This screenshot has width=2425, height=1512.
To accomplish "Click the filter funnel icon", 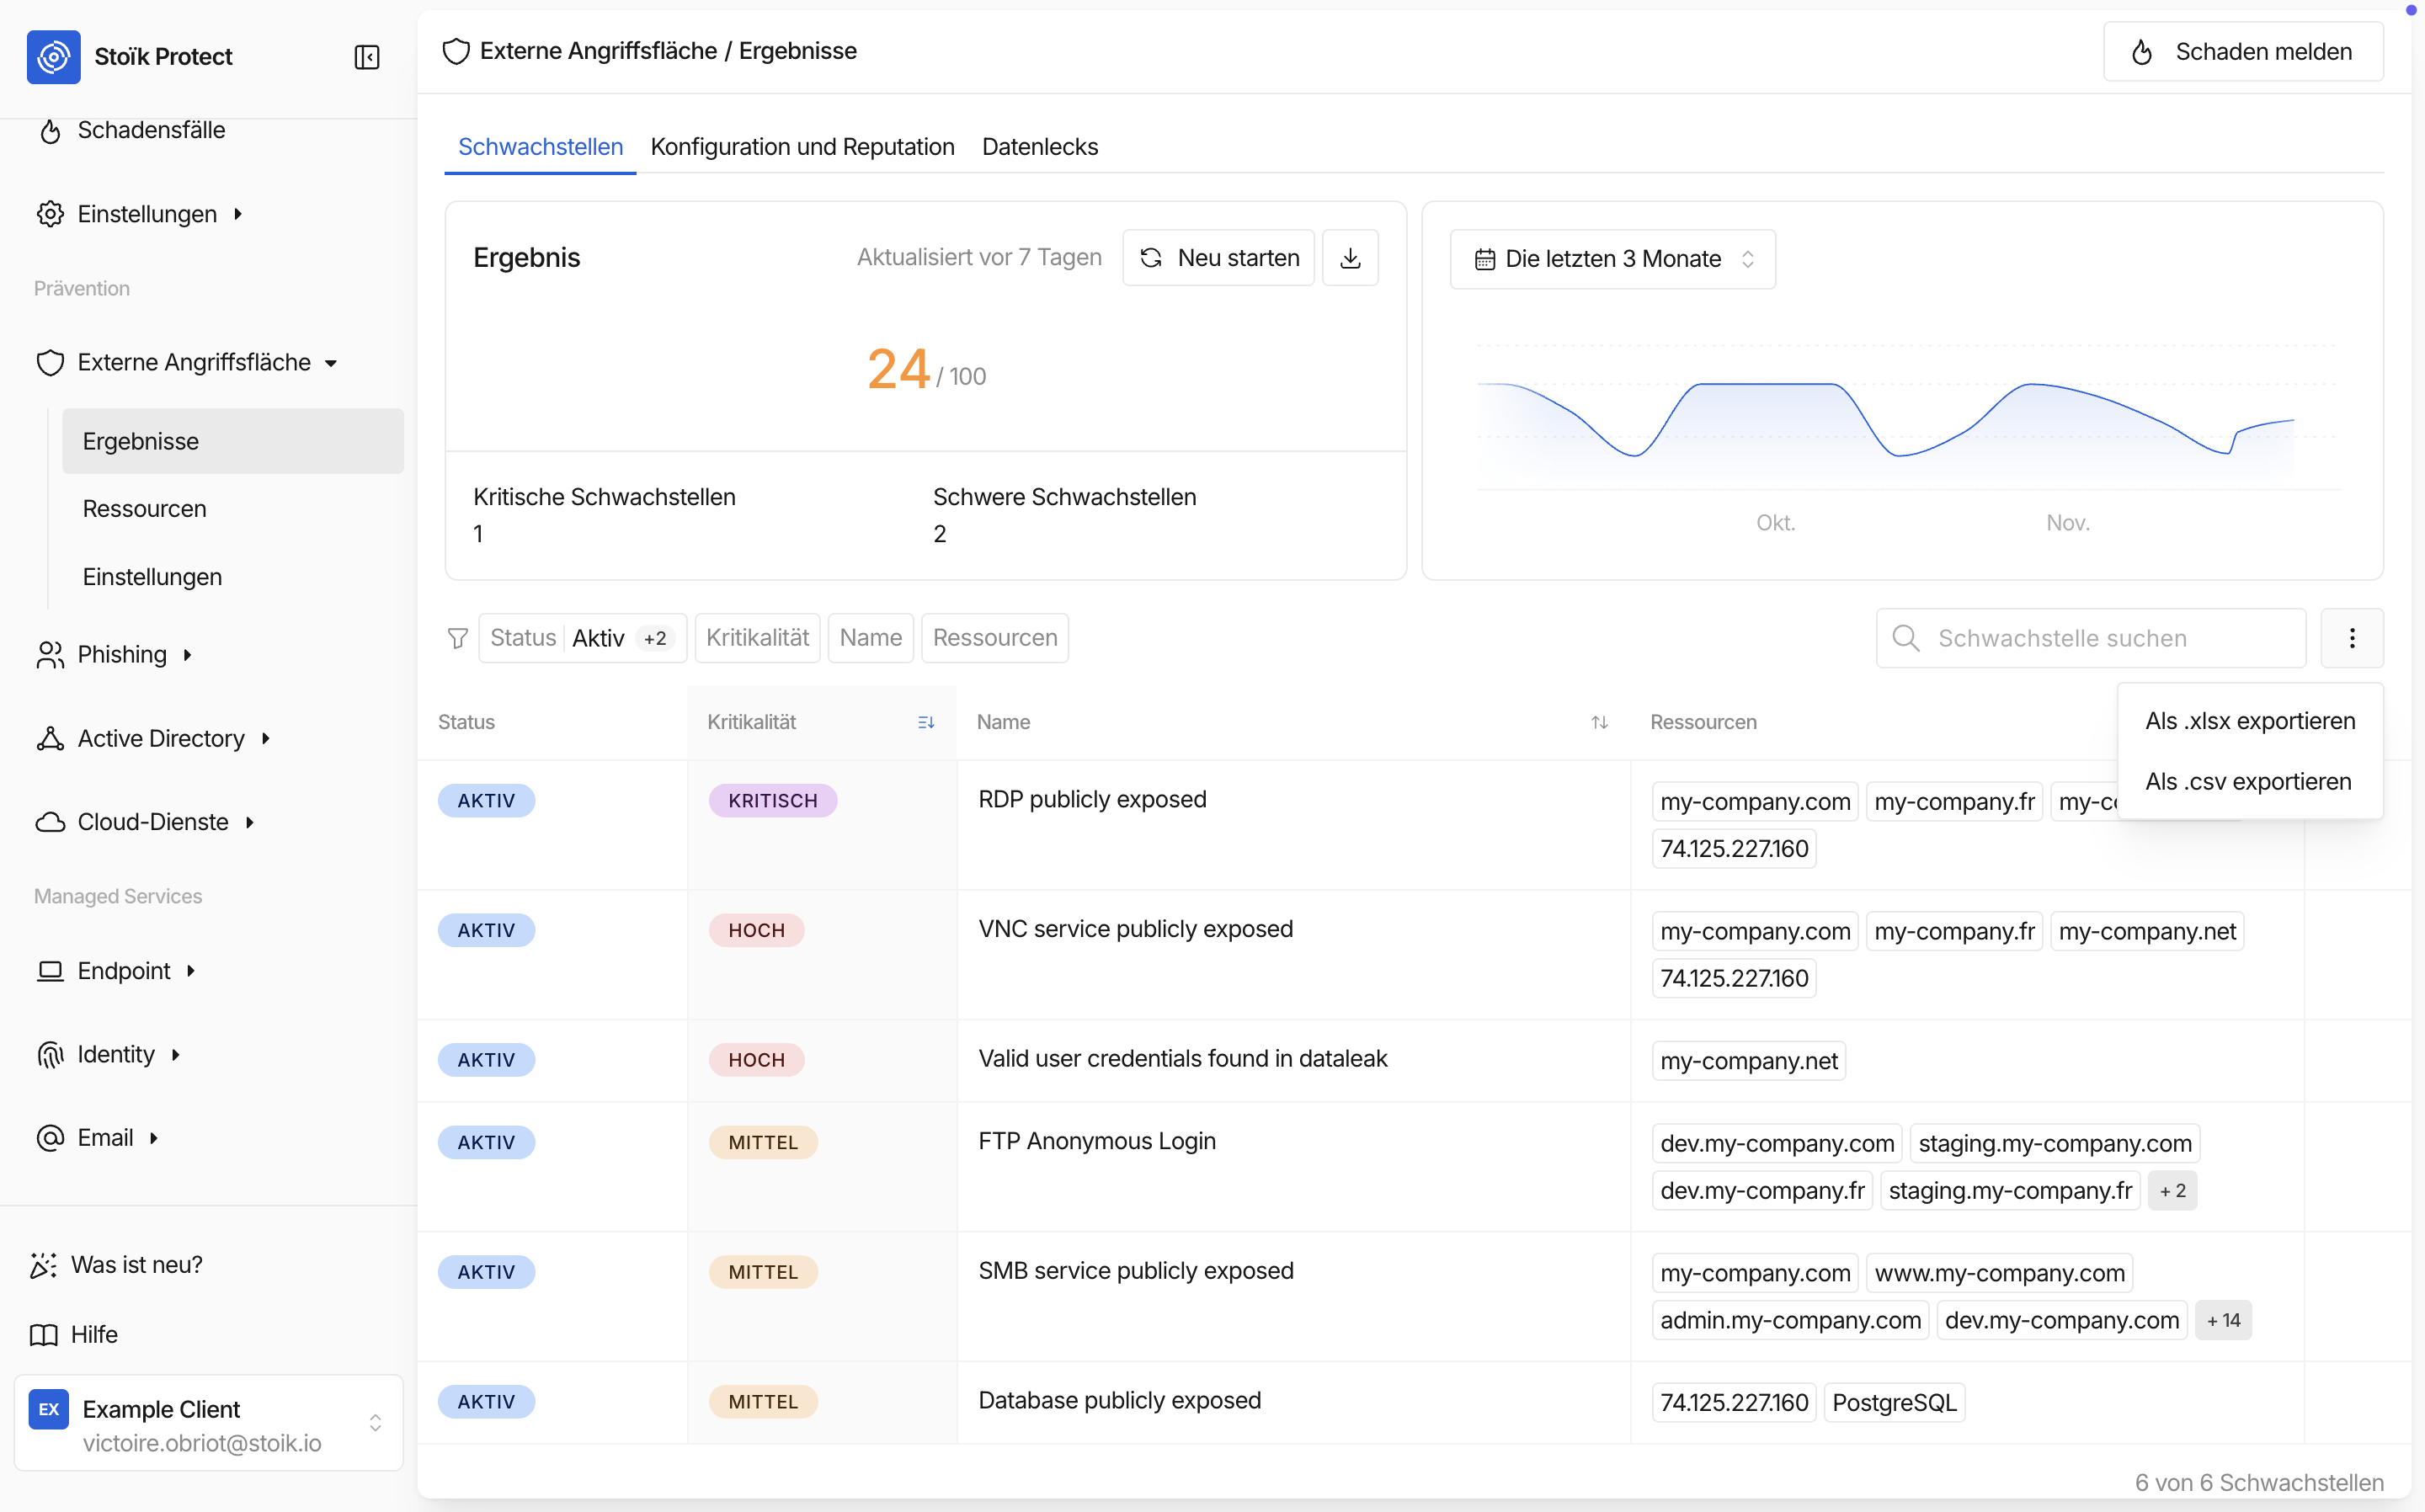I will tap(458, 638).
